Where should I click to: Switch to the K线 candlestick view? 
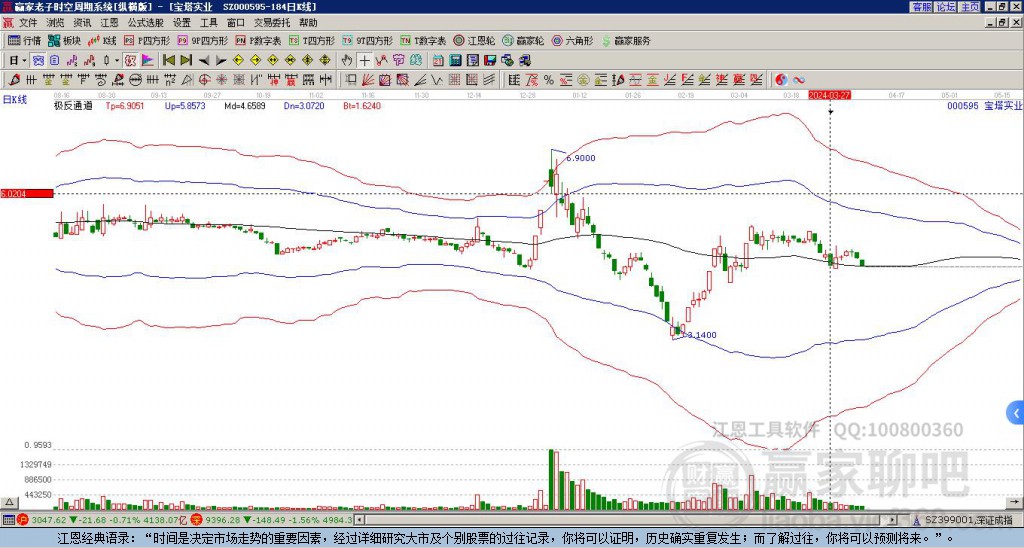click(102, 40)
